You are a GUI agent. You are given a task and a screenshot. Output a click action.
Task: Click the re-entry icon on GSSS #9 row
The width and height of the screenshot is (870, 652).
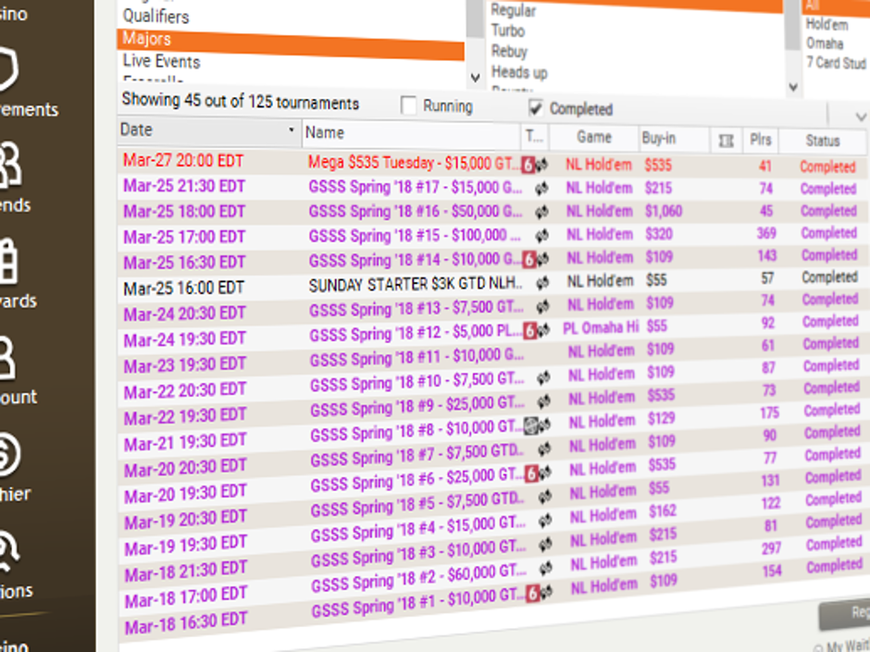pyautogui.click(x=544, y=401)
